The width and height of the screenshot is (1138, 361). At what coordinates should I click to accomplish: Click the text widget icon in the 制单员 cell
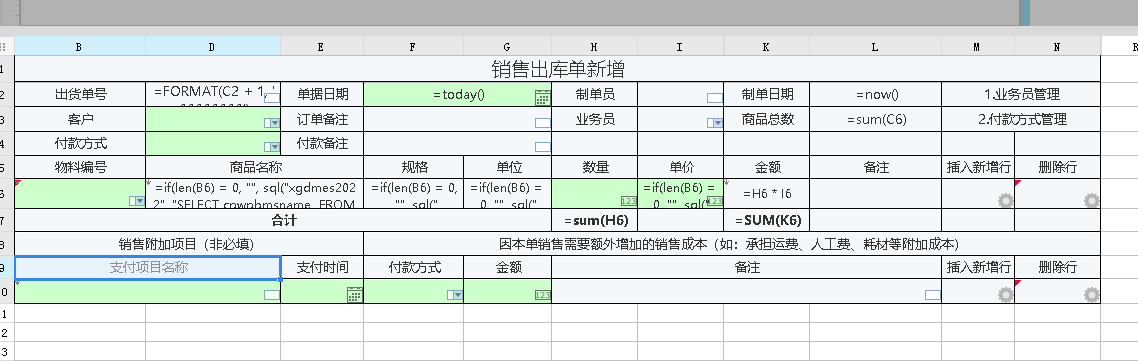[x=715, y=98]
